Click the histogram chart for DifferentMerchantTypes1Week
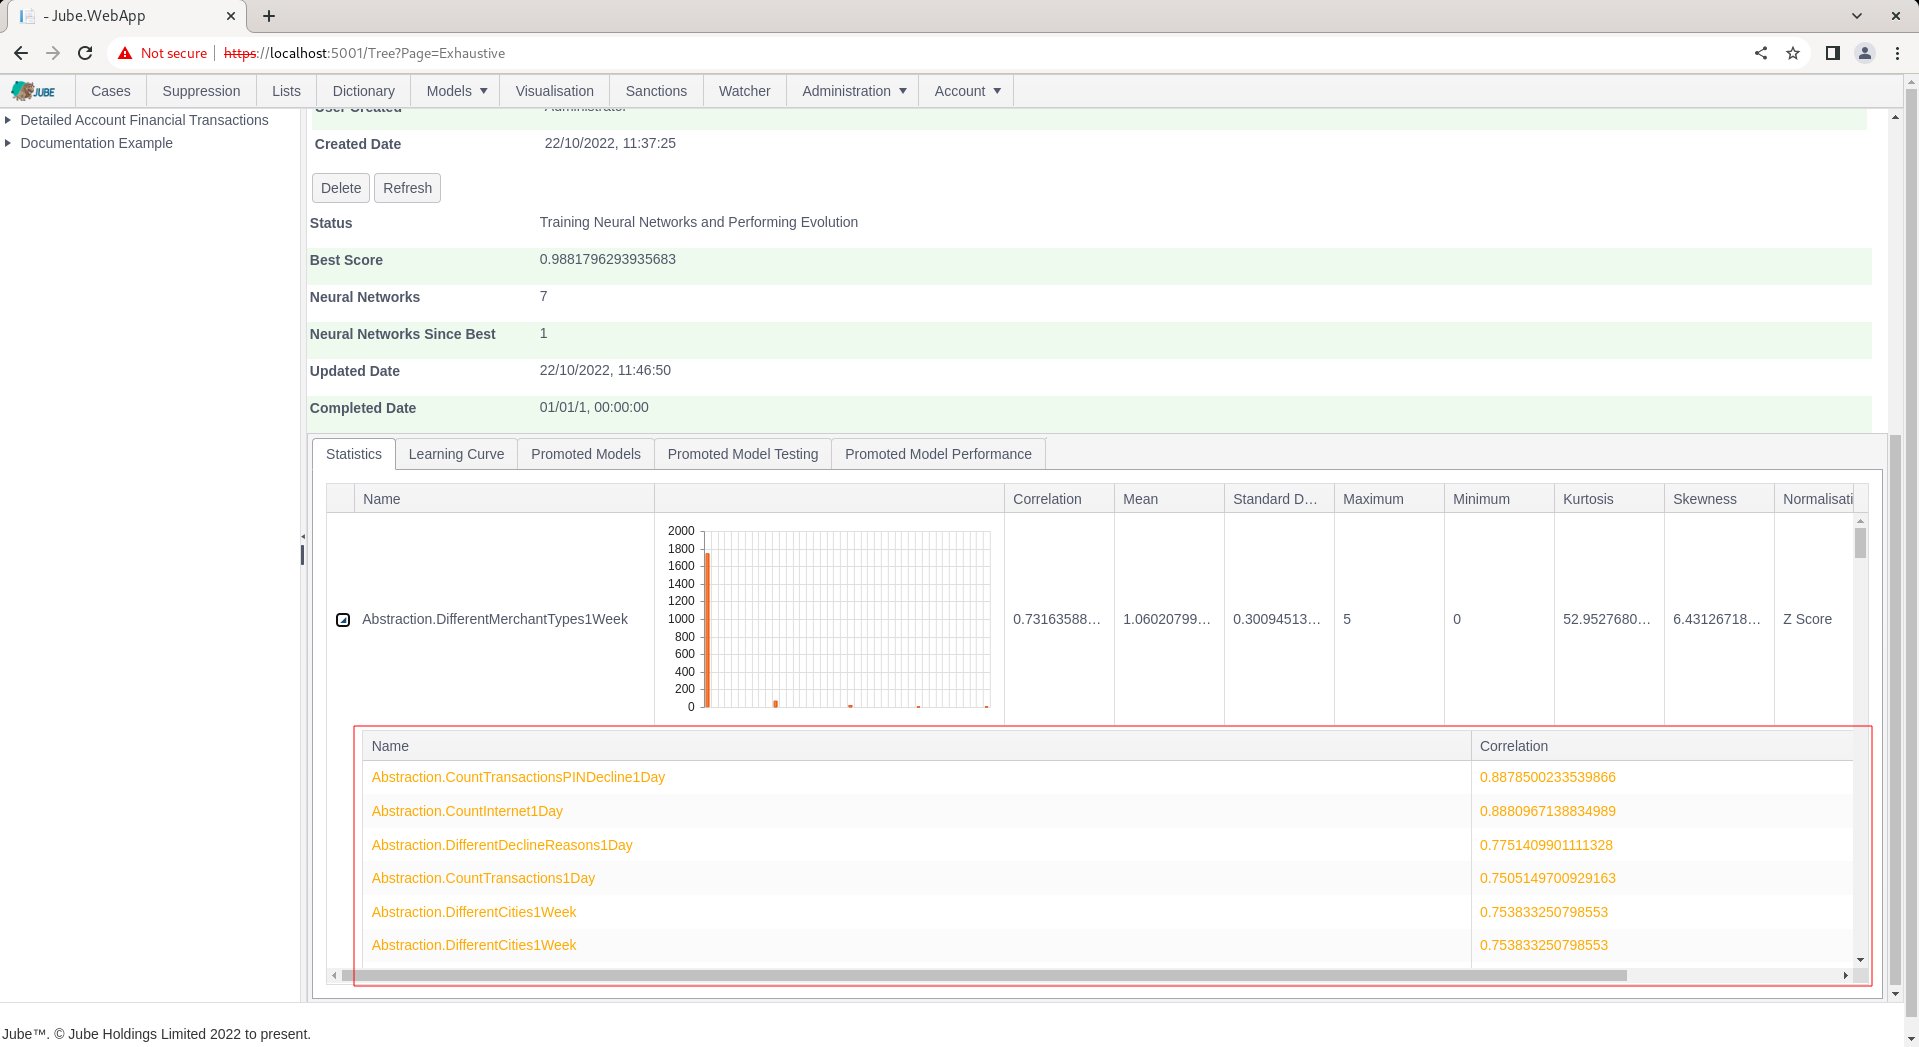This screenshot has width=1919, height=1047. point(829,619)
